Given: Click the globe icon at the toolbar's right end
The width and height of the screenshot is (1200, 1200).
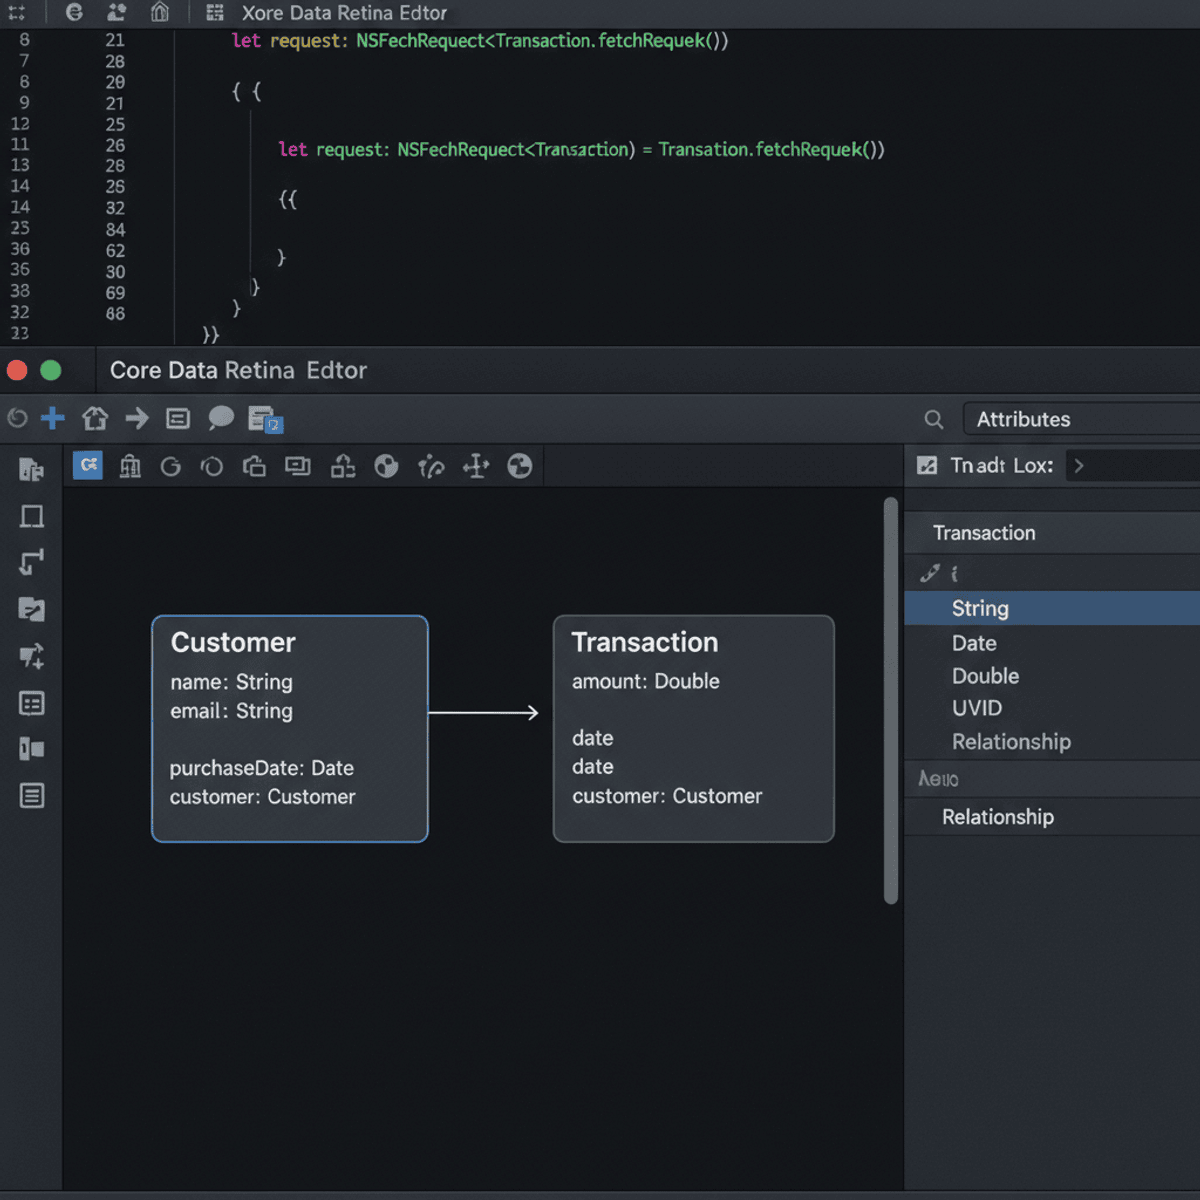Looking at the screenshot, I should click(x=519, y=466).
